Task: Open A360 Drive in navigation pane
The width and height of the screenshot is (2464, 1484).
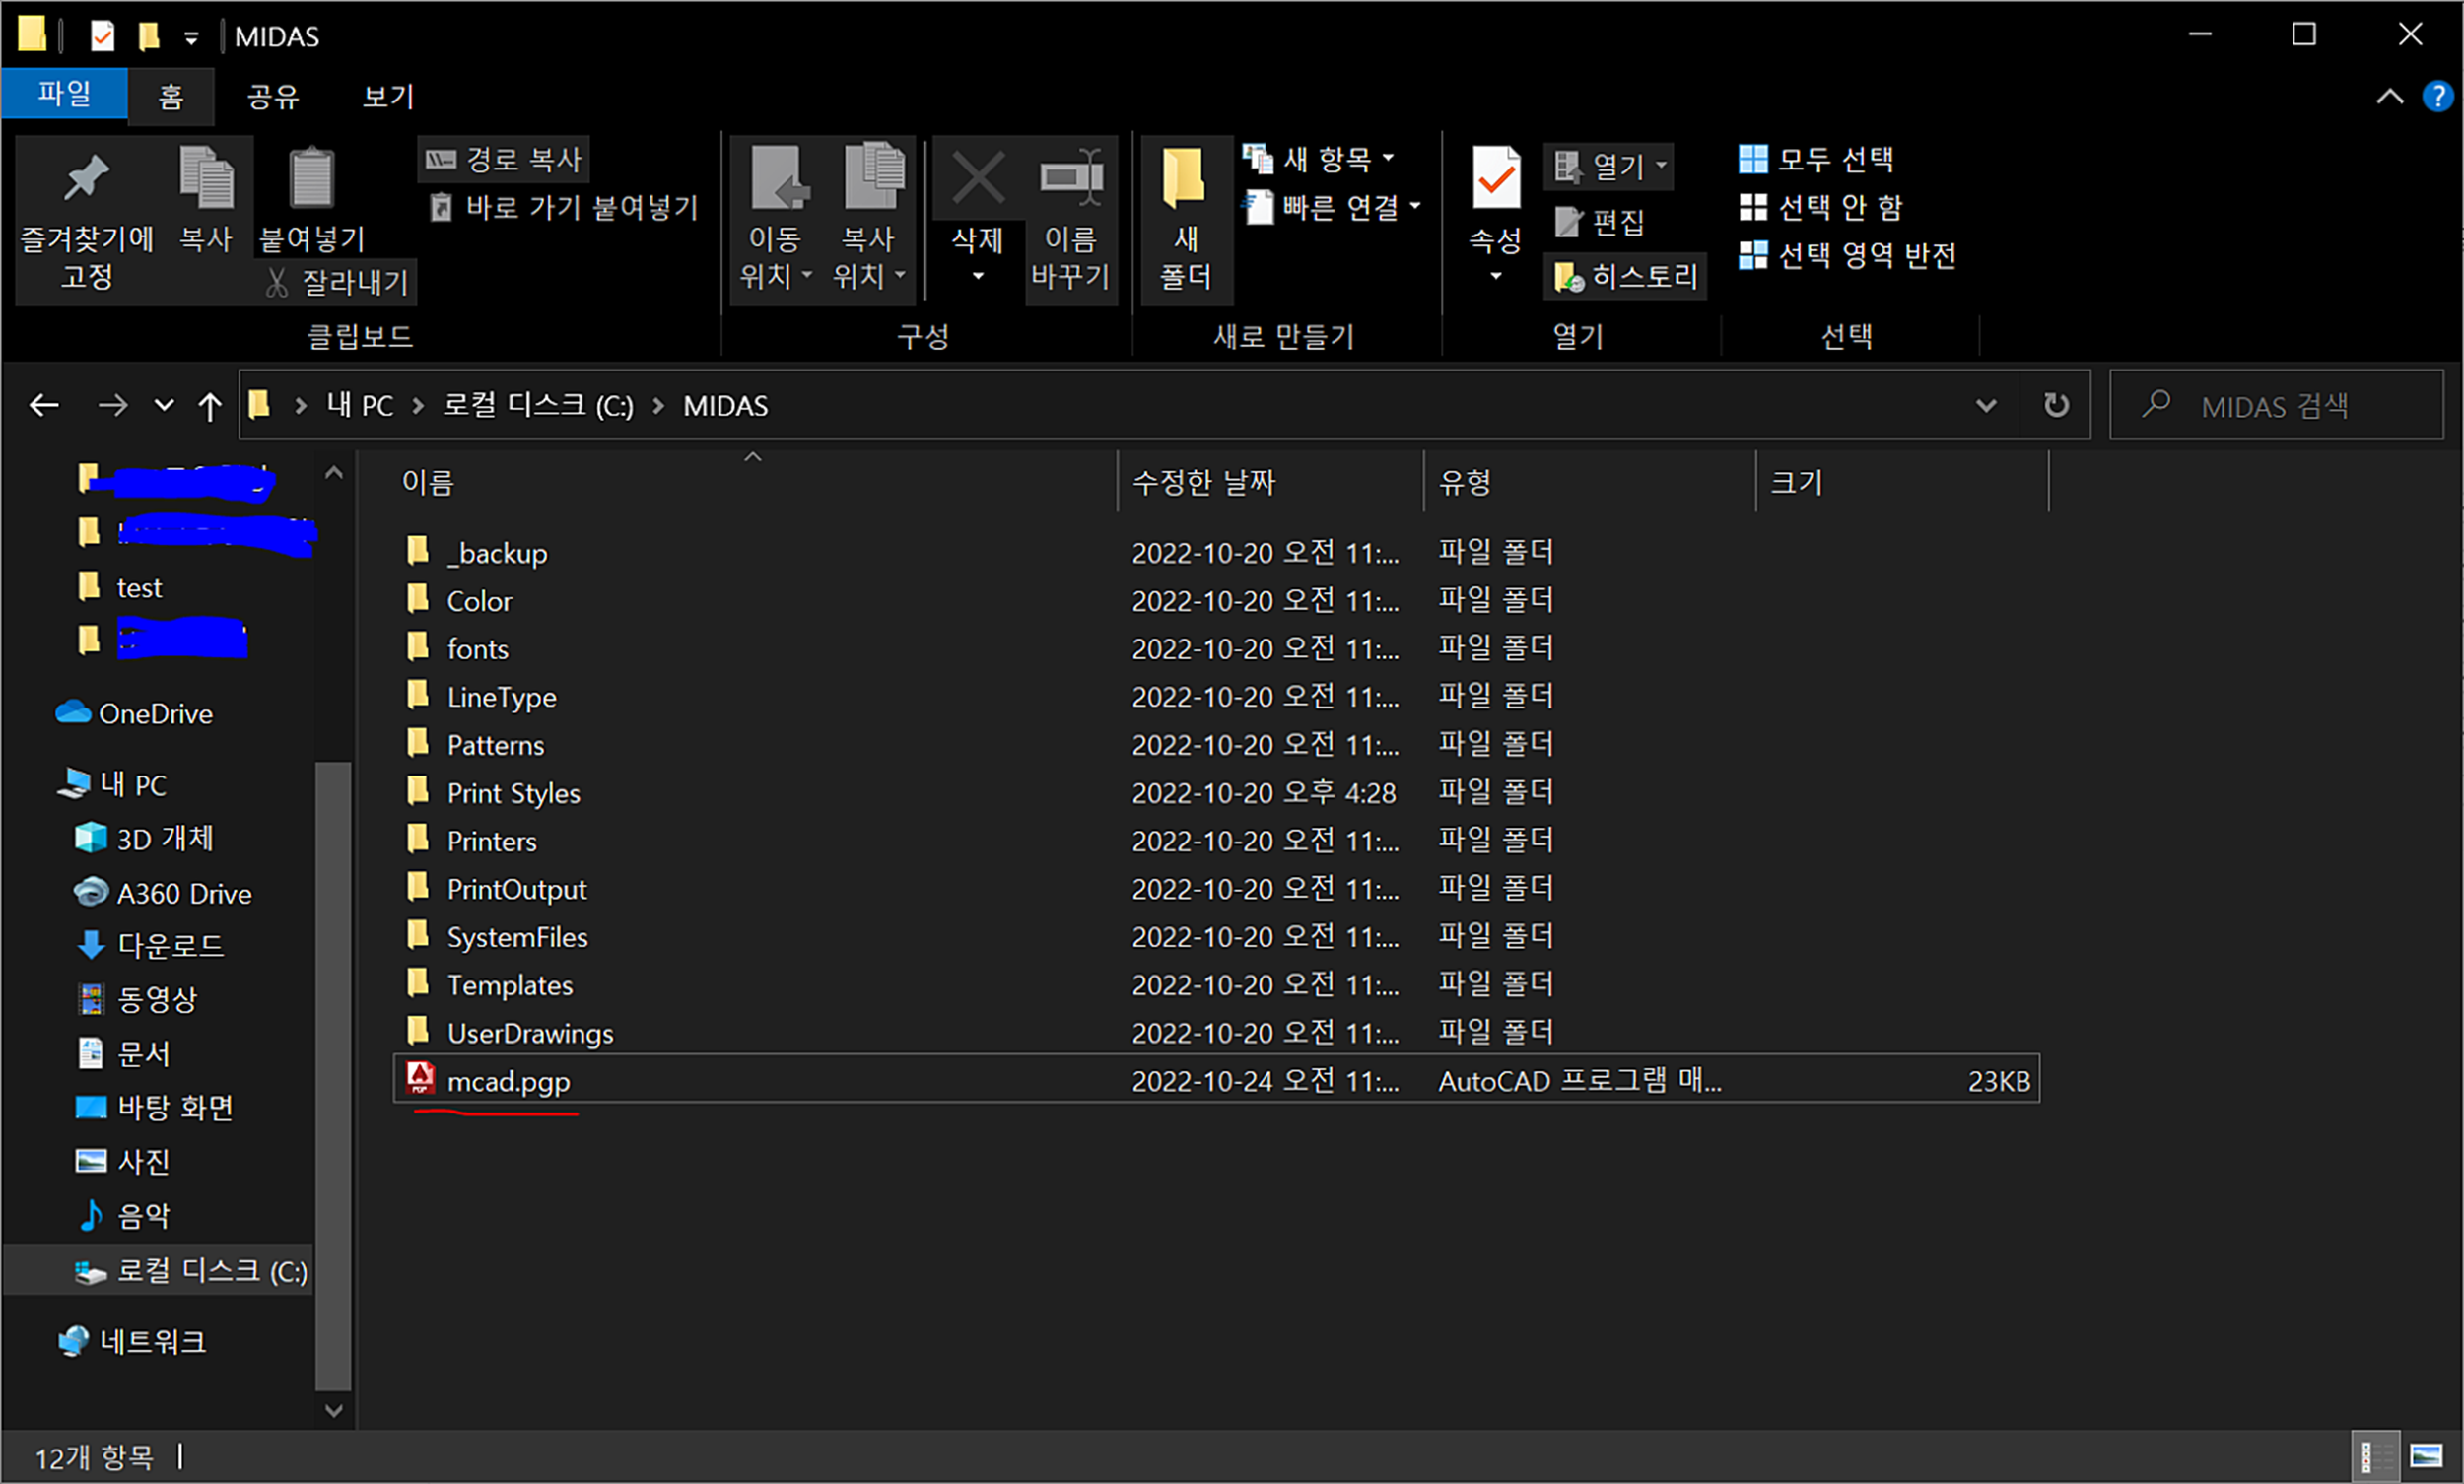Action: (162, 893)
